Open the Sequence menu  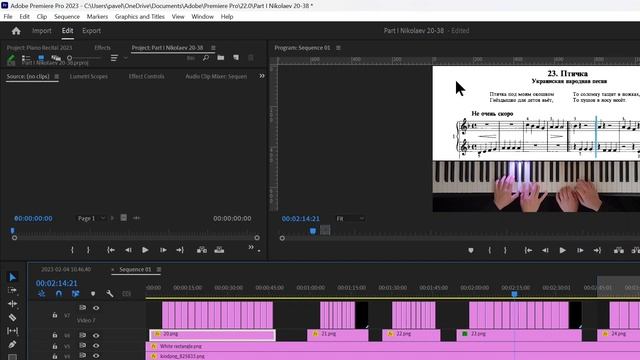(x=67, y=17)
